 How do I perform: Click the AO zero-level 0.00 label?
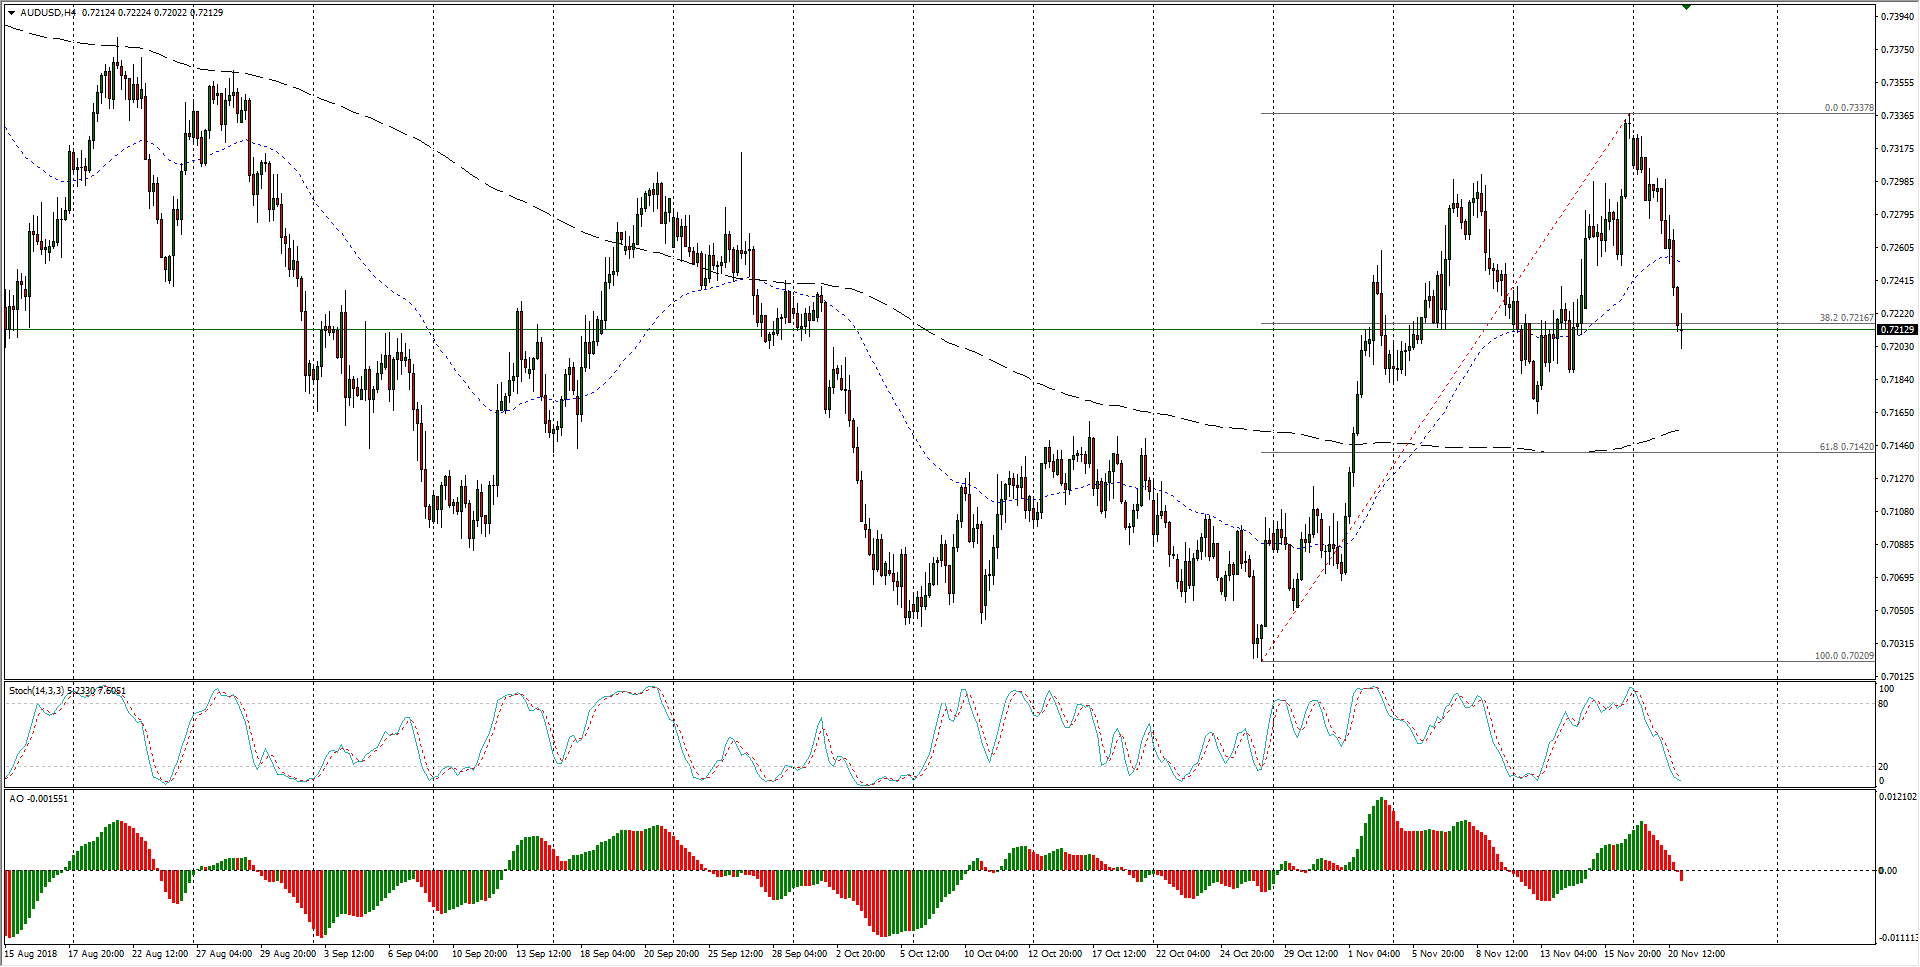[x=1887, y=871]
